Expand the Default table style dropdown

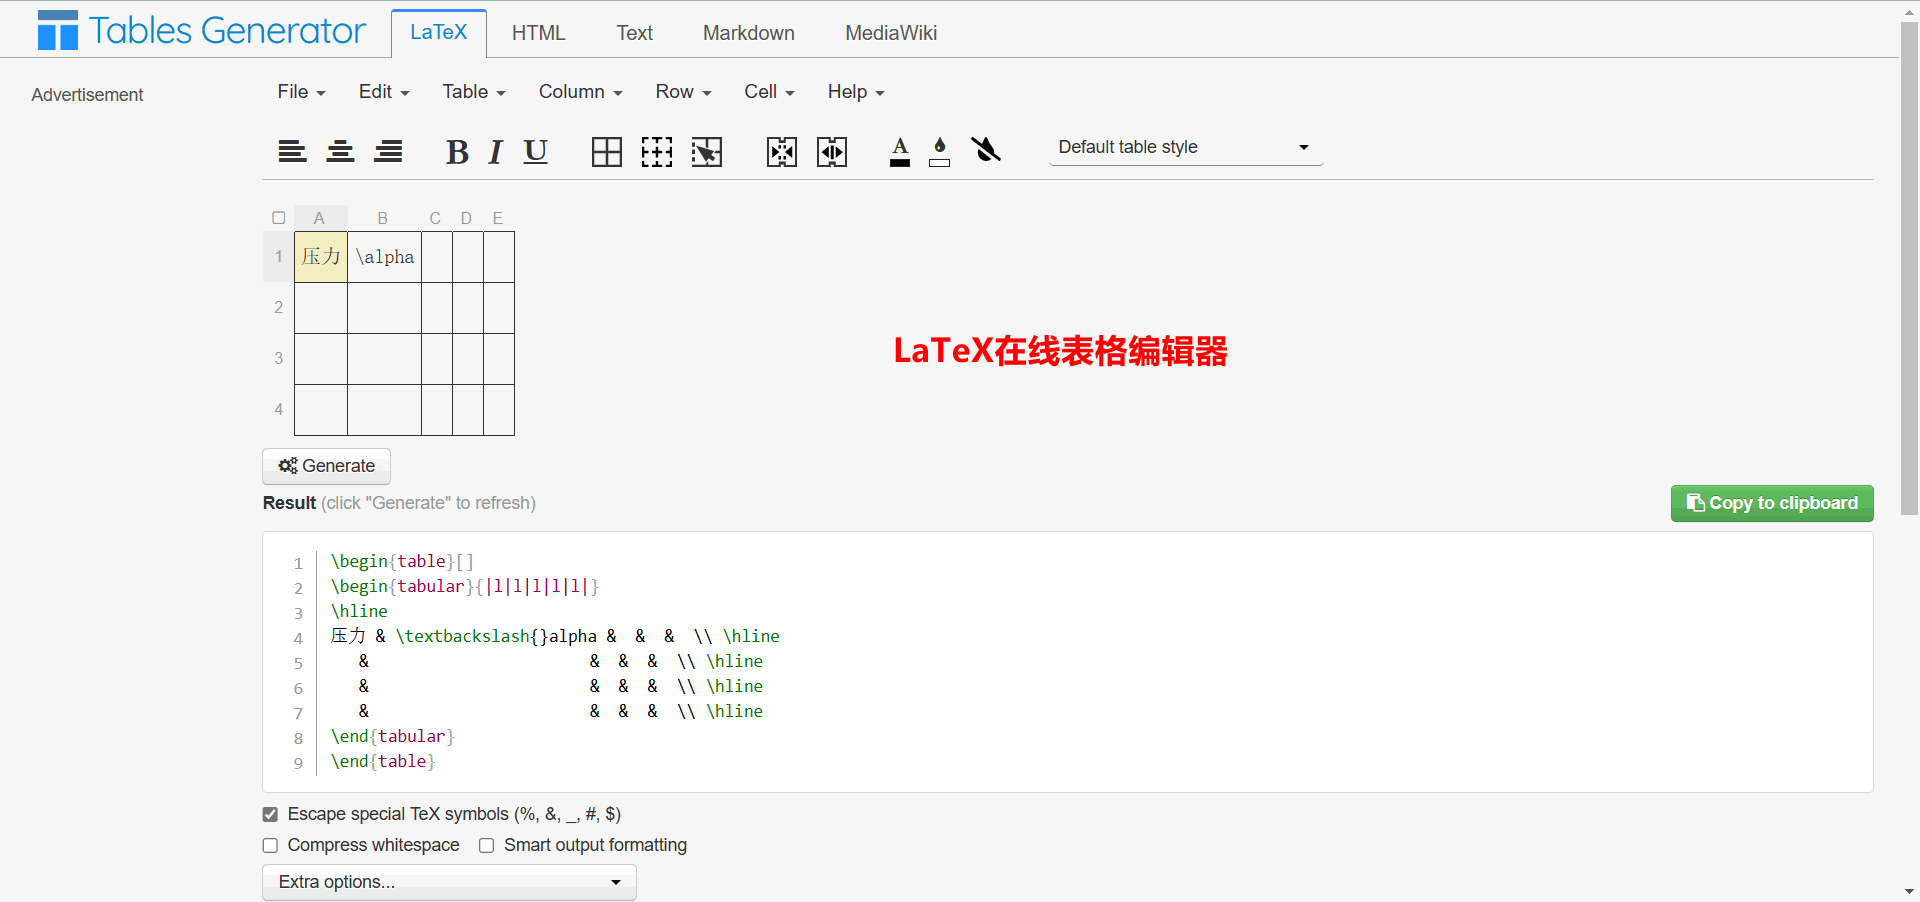(1186, 147)
